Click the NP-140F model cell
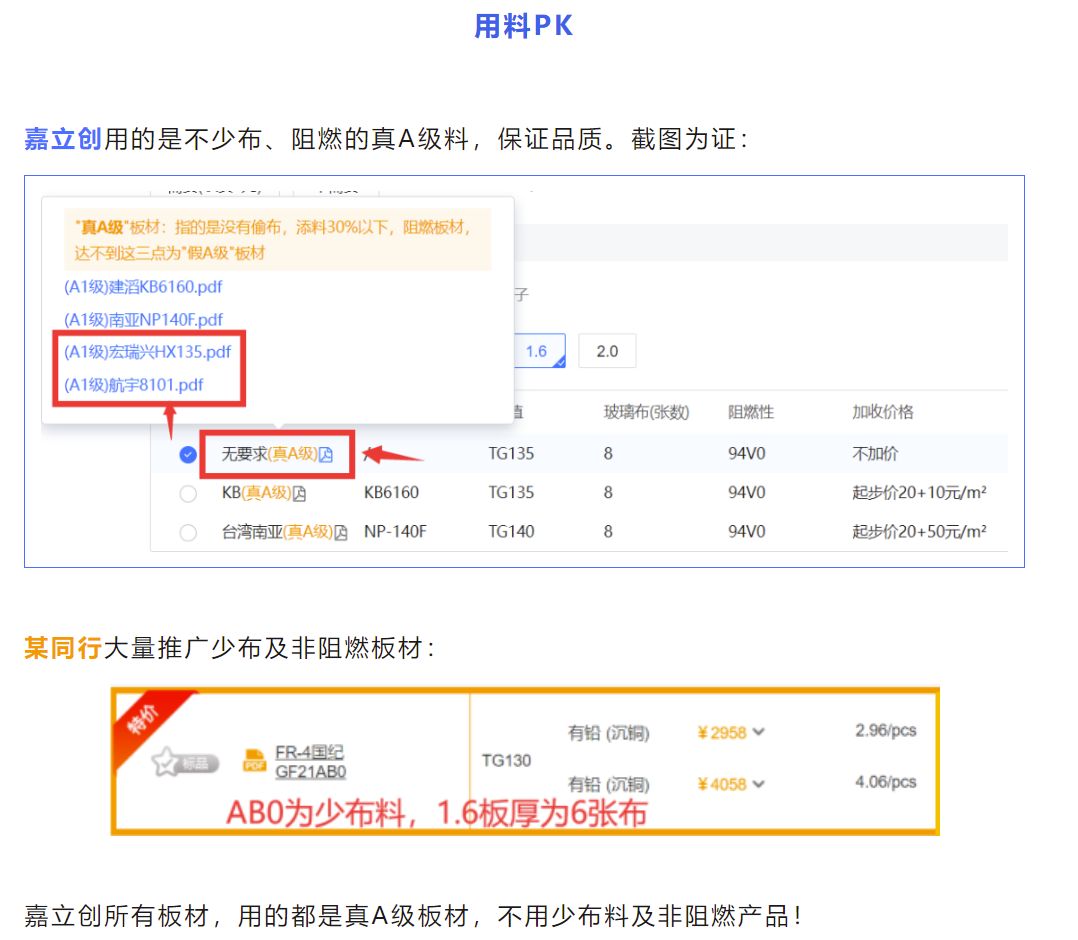The image size is (1078, 940). pos(395,532)
